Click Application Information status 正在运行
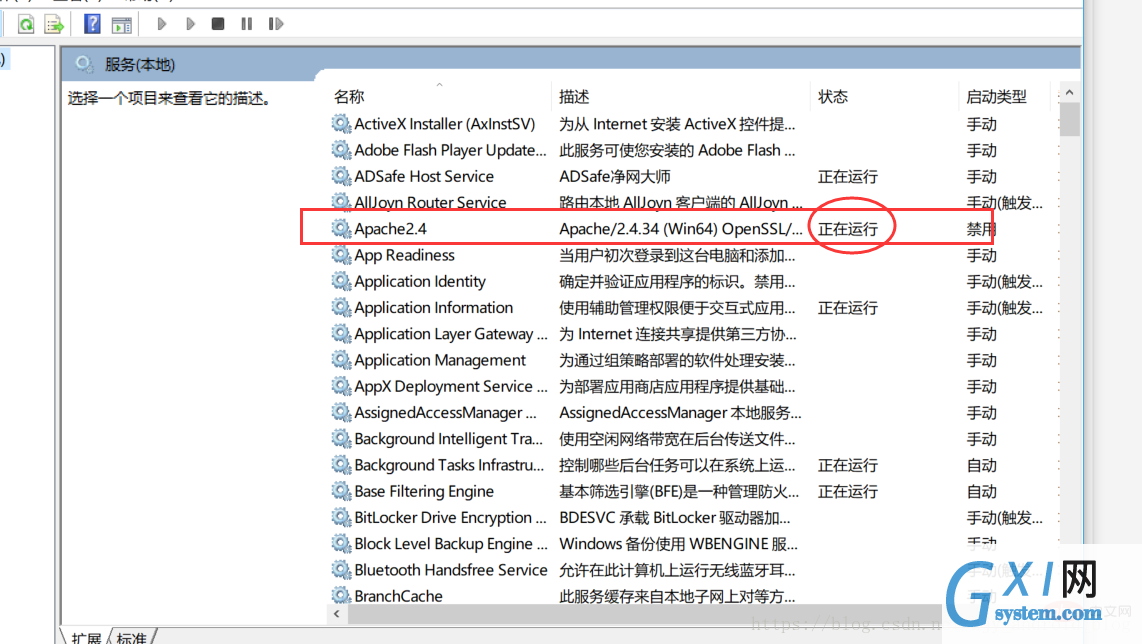The width and height of the screenshot is (1142, 644). [848, 307]
